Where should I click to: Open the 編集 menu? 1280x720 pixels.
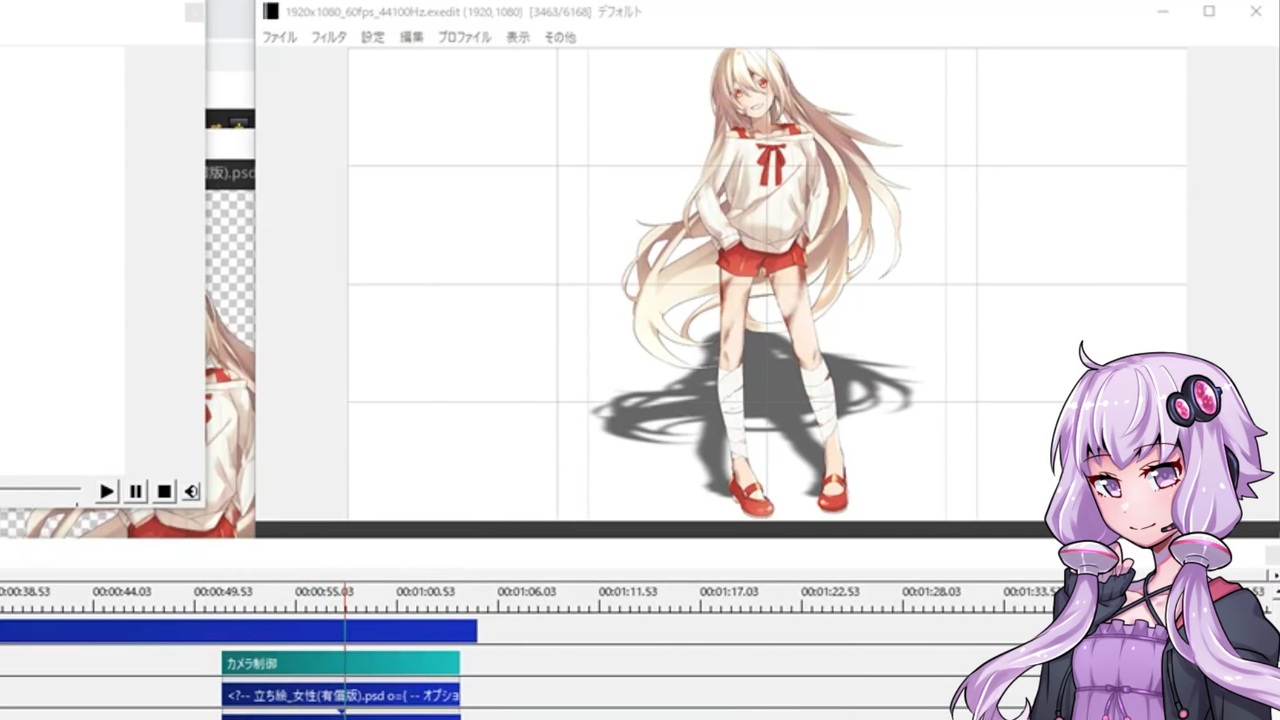(x=412, y=37)
